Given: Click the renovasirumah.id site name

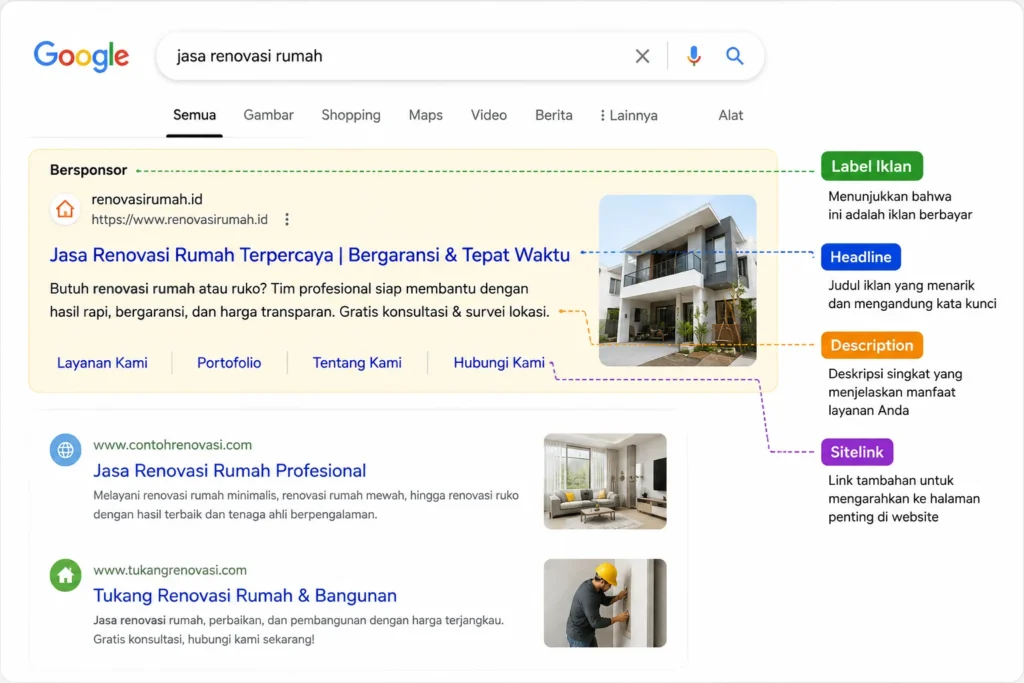Looking at the screenshot, I should pyautogui.click(x=147, y=199).
